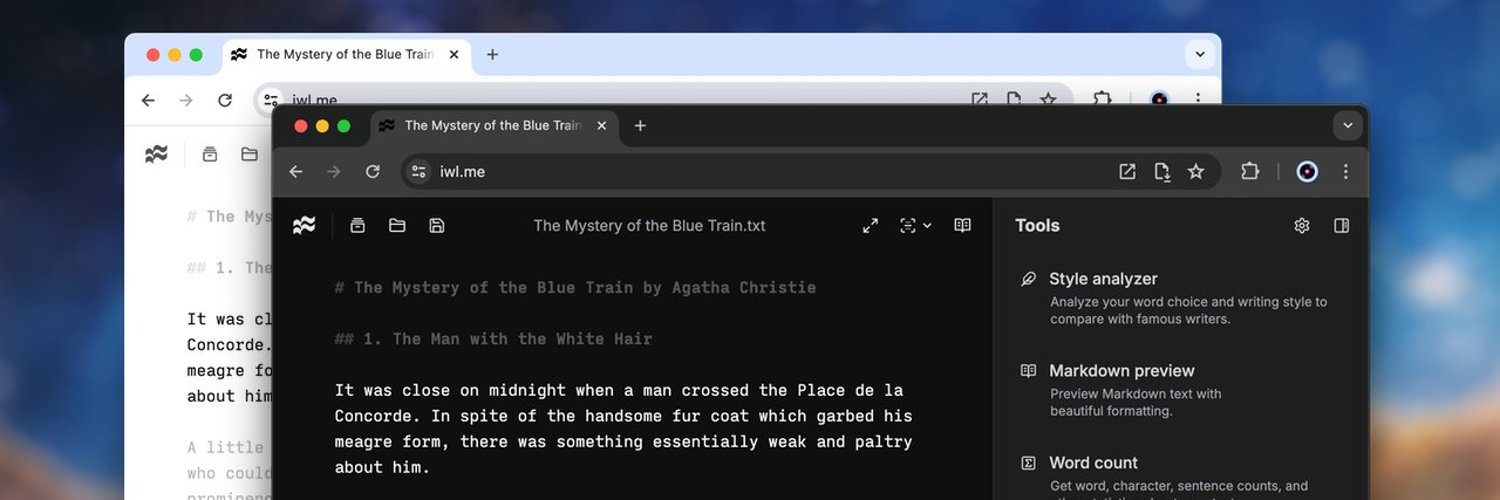Select the Blue Train tab in dark window
Screen dimensions: 1500x500
click(x=492, y=126)
